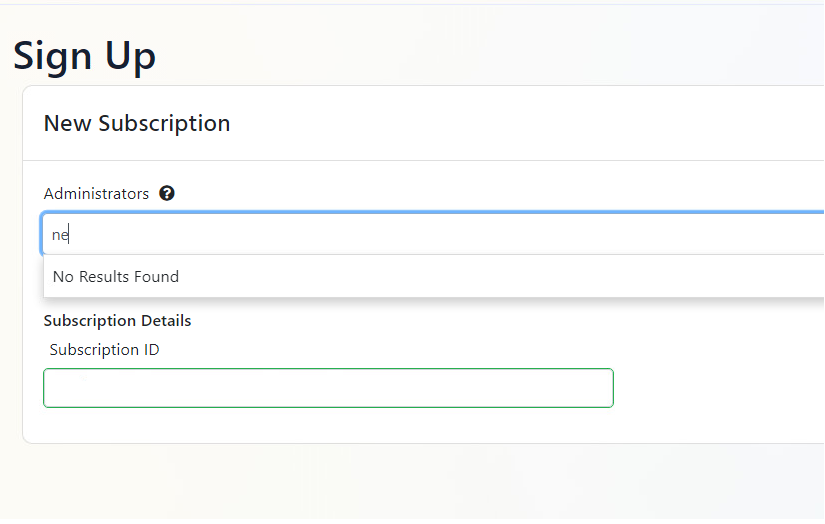Open the Administrators help question-mark icon

[167, 194]
